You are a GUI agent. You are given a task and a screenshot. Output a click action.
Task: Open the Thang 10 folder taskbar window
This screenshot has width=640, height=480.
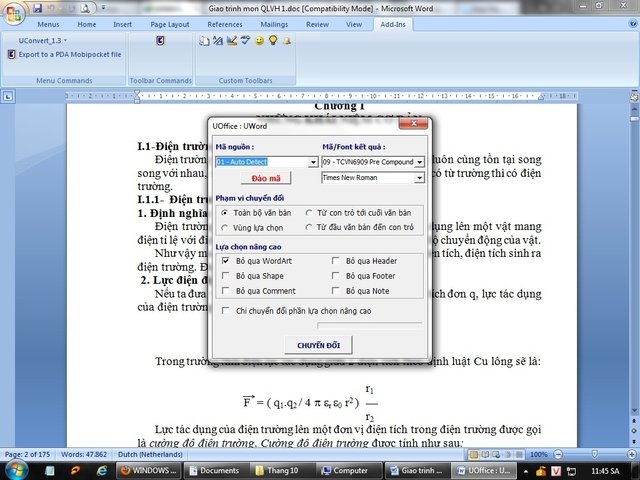click(282, 471)
